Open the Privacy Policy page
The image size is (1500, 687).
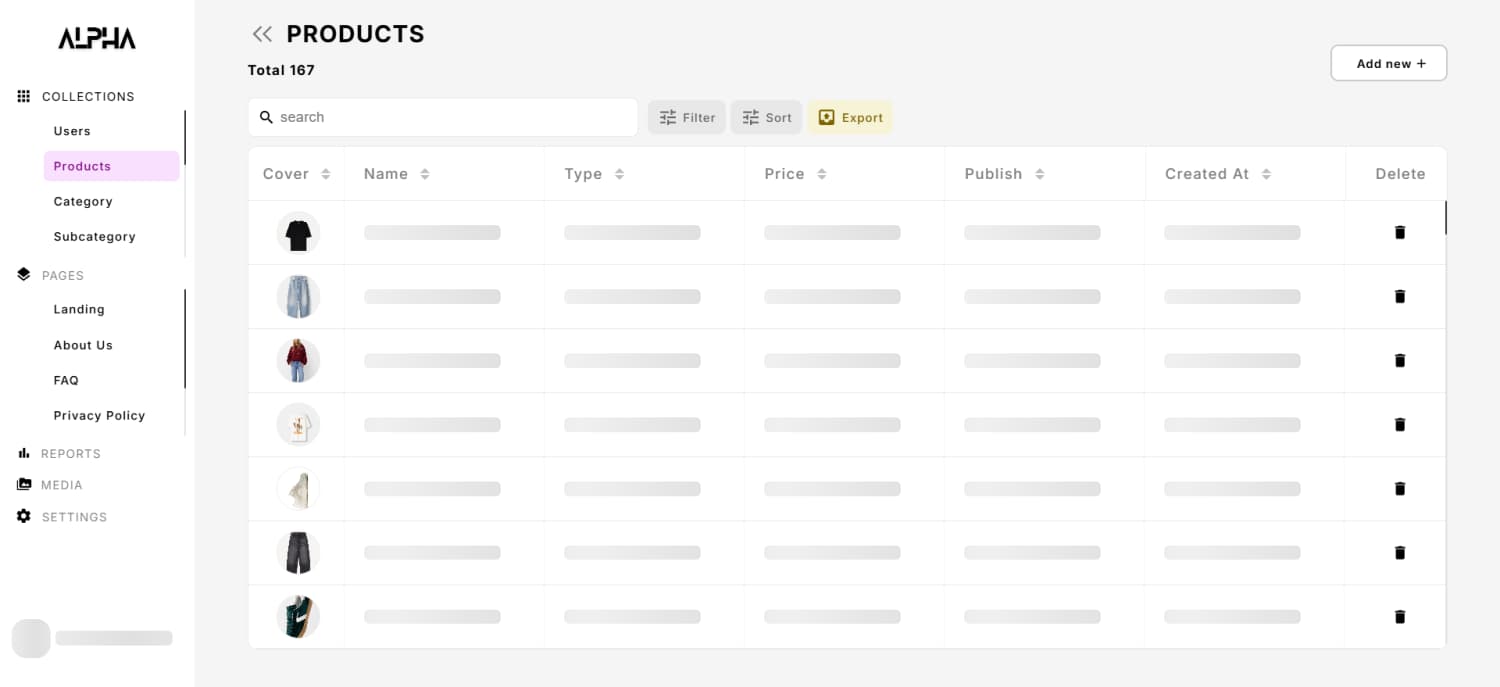pos(99,416)
